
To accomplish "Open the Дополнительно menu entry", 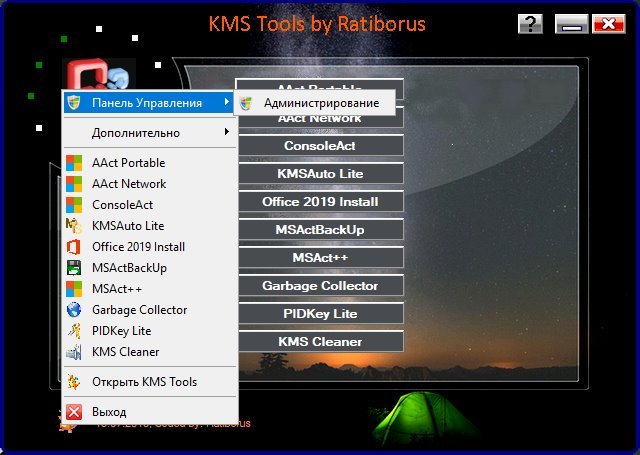I will coord(149,133).
